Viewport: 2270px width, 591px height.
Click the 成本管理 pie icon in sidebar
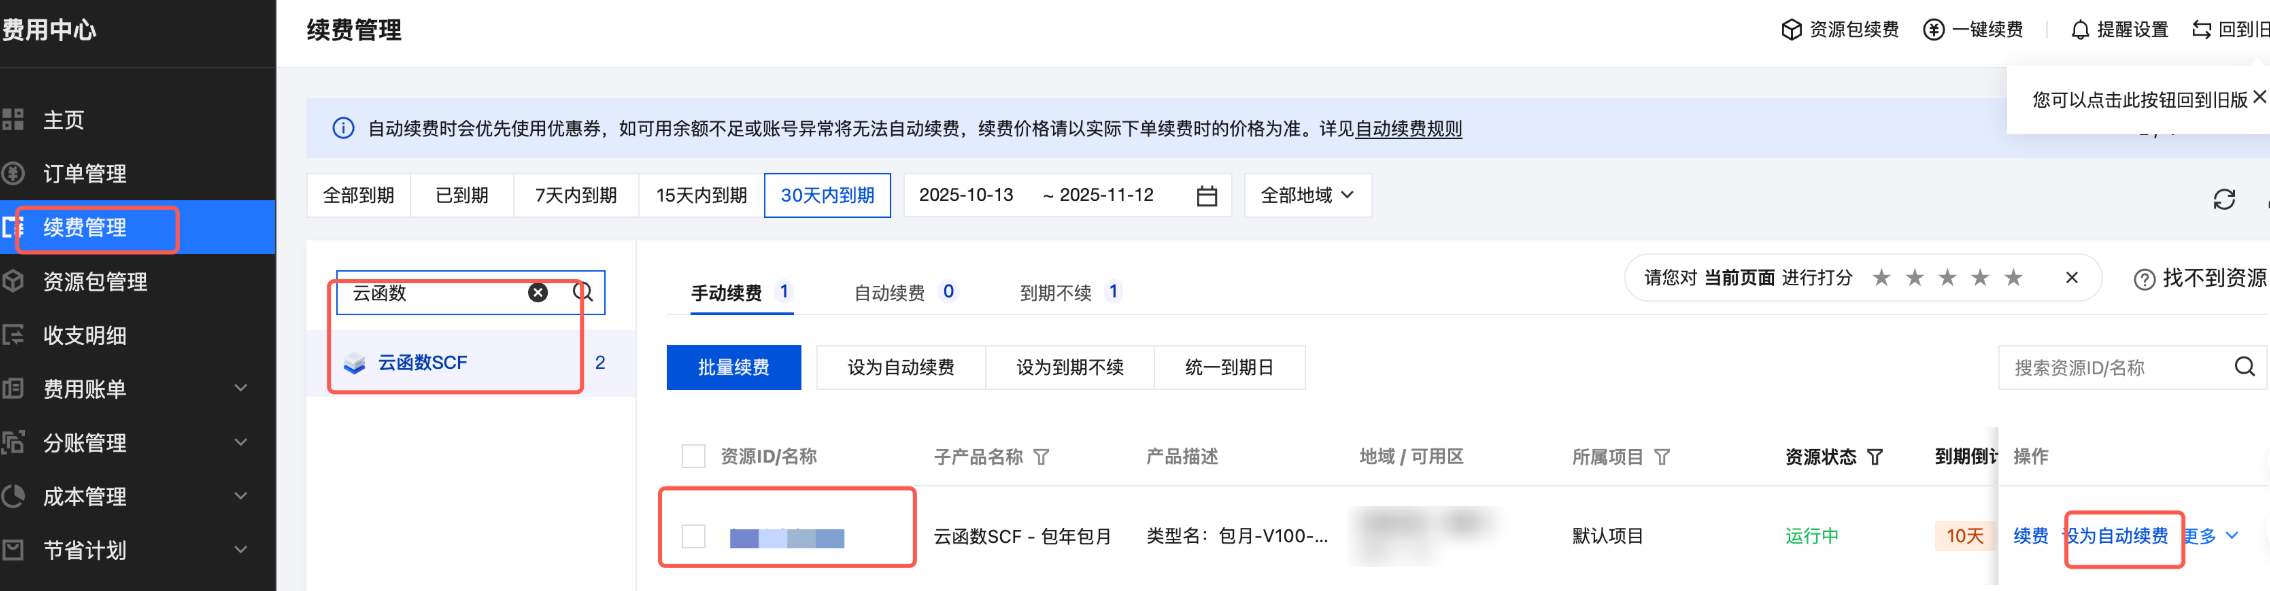tap(13, 496)
